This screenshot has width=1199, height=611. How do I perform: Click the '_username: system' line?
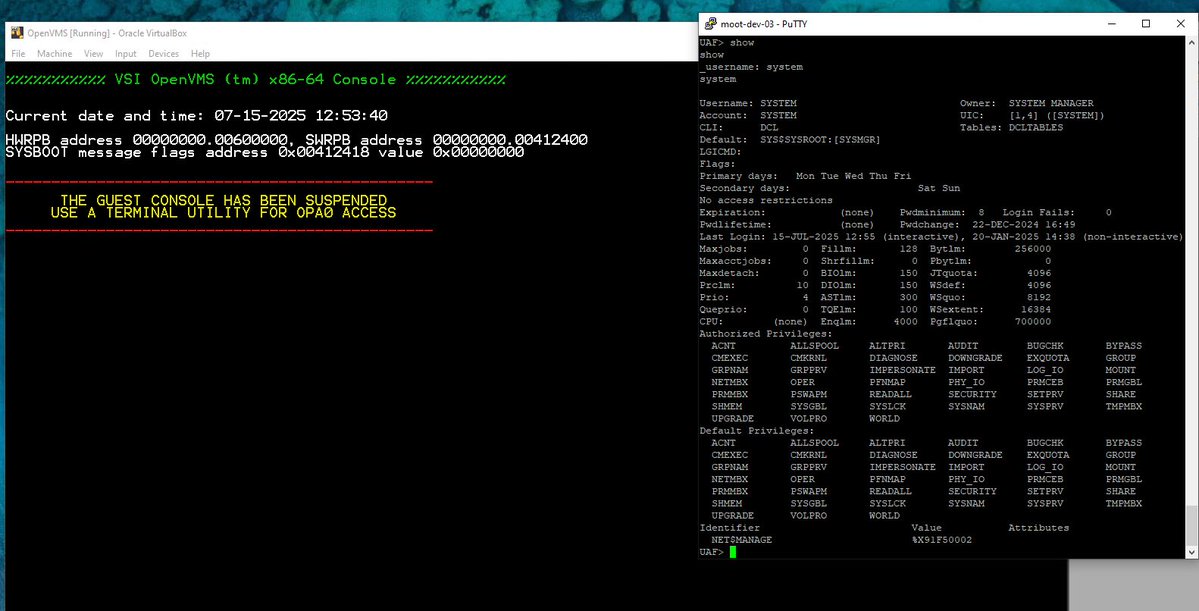tap(751, 67)
